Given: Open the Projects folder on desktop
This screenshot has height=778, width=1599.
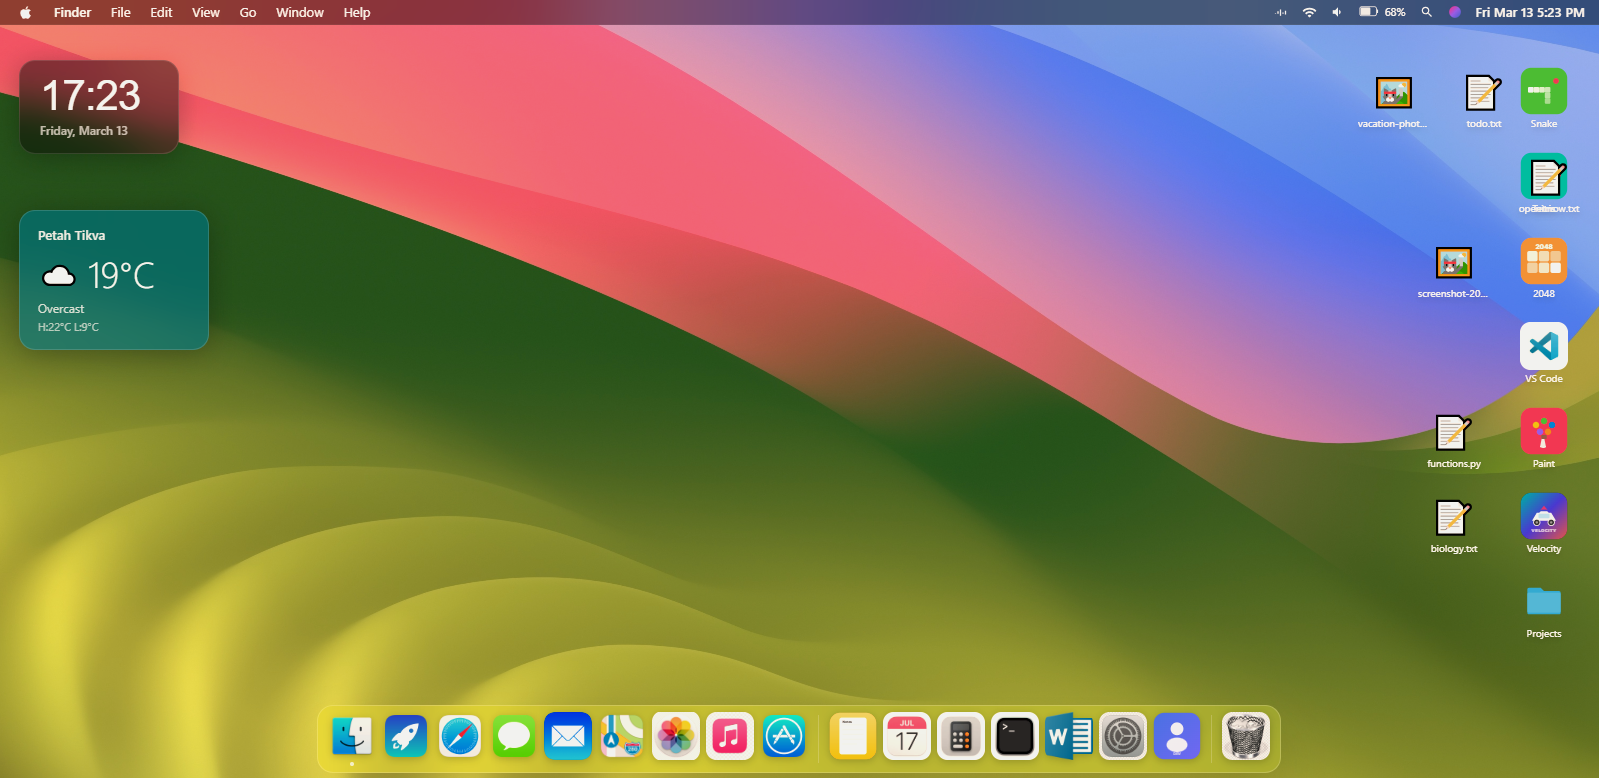Looking at the screenshot, I should click(x=1544, y=602).
